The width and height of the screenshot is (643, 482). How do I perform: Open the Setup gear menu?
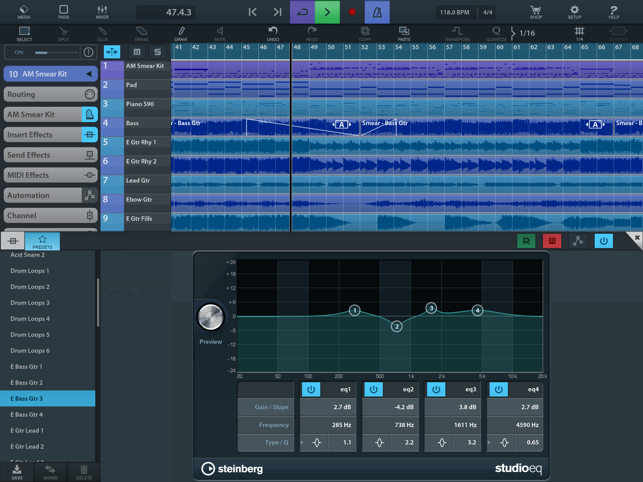pyautogui.click(x=574, y=12)
